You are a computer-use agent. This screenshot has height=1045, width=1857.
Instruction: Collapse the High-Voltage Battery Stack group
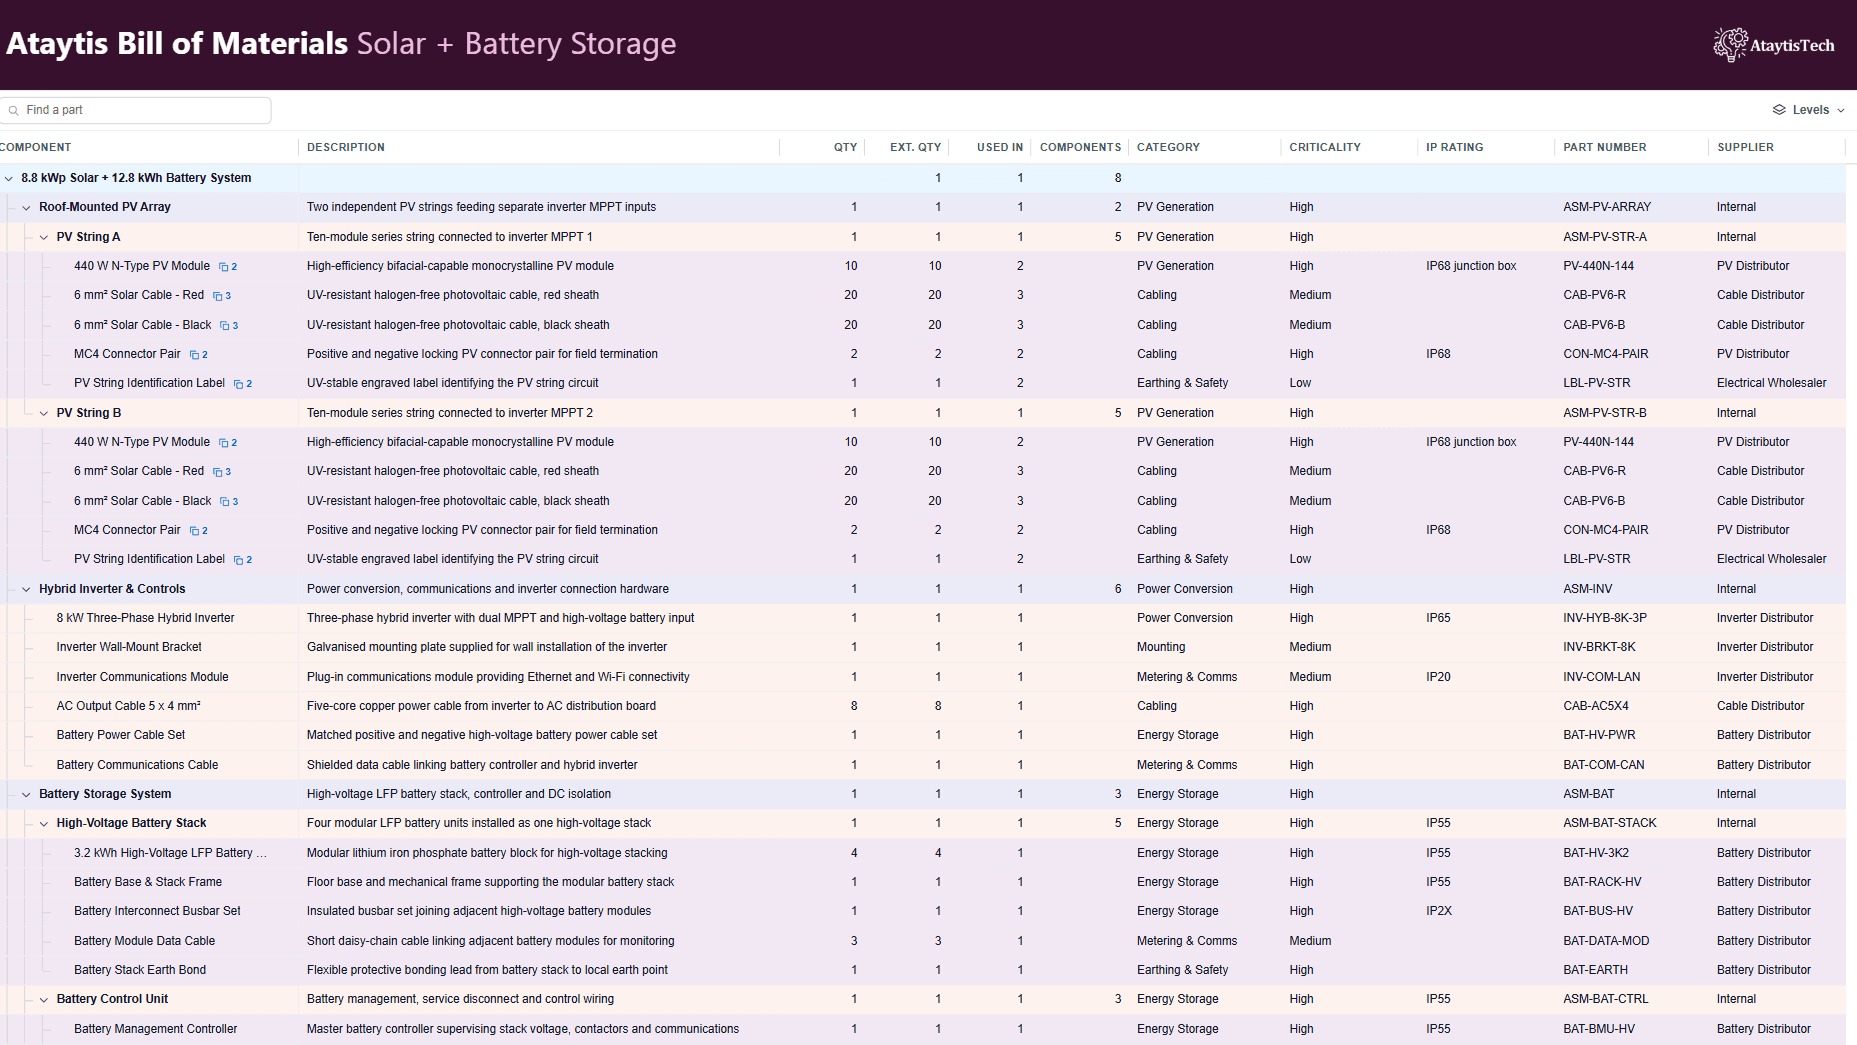tap(44, 824)
